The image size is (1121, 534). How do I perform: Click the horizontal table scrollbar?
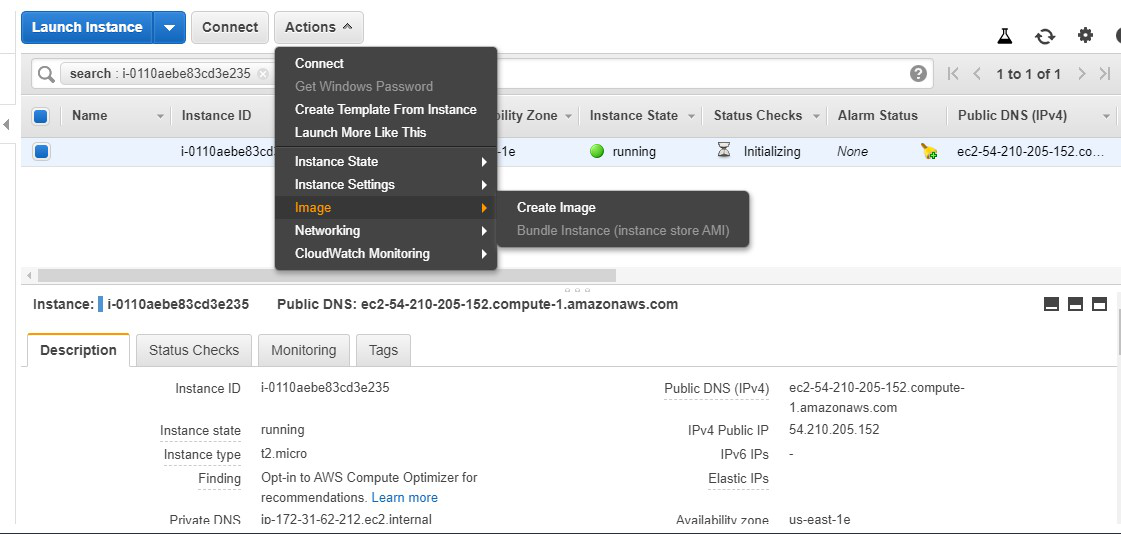tap(327, 275)
